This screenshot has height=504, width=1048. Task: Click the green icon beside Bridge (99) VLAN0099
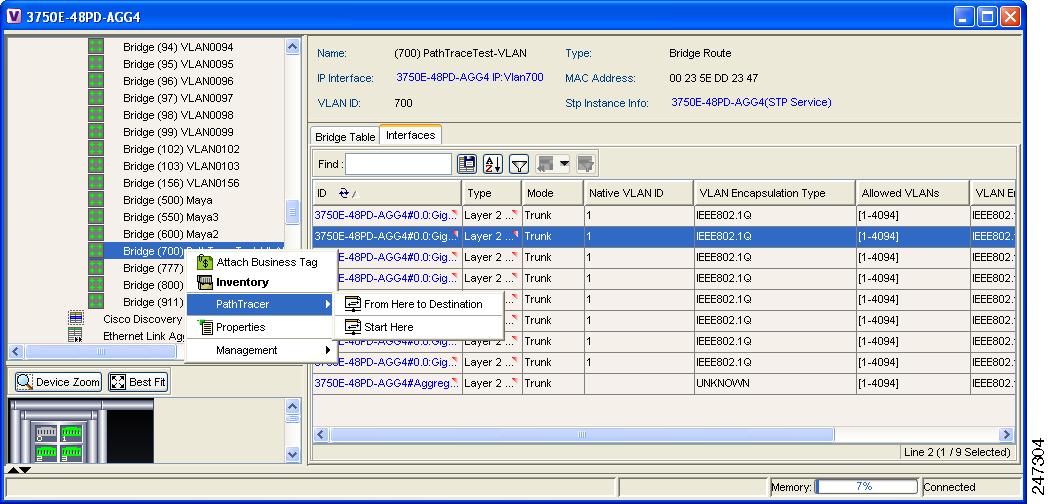(x=96, y=132)
